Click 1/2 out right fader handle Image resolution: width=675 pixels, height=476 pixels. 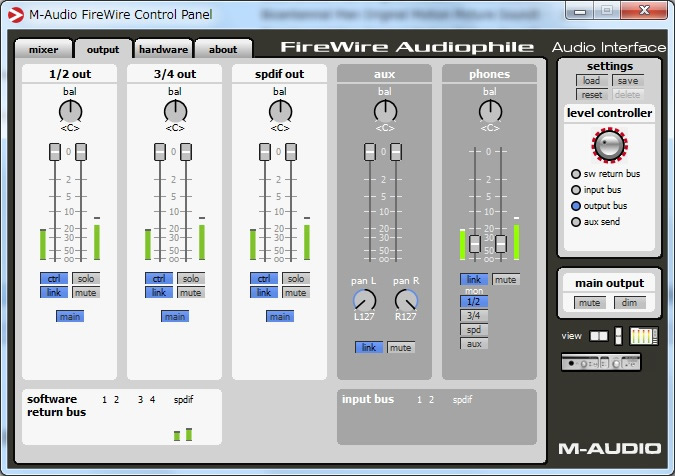(x=81, y=152)
